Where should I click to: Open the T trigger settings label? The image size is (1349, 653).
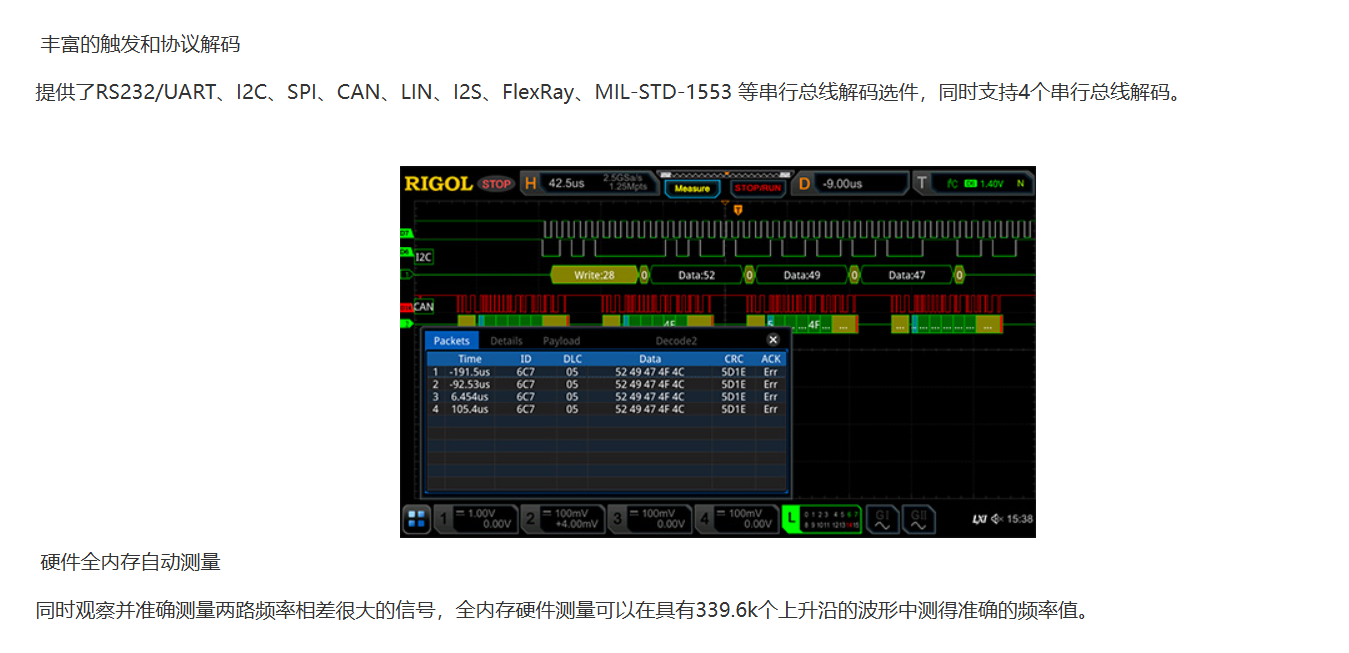pos(974,183)
